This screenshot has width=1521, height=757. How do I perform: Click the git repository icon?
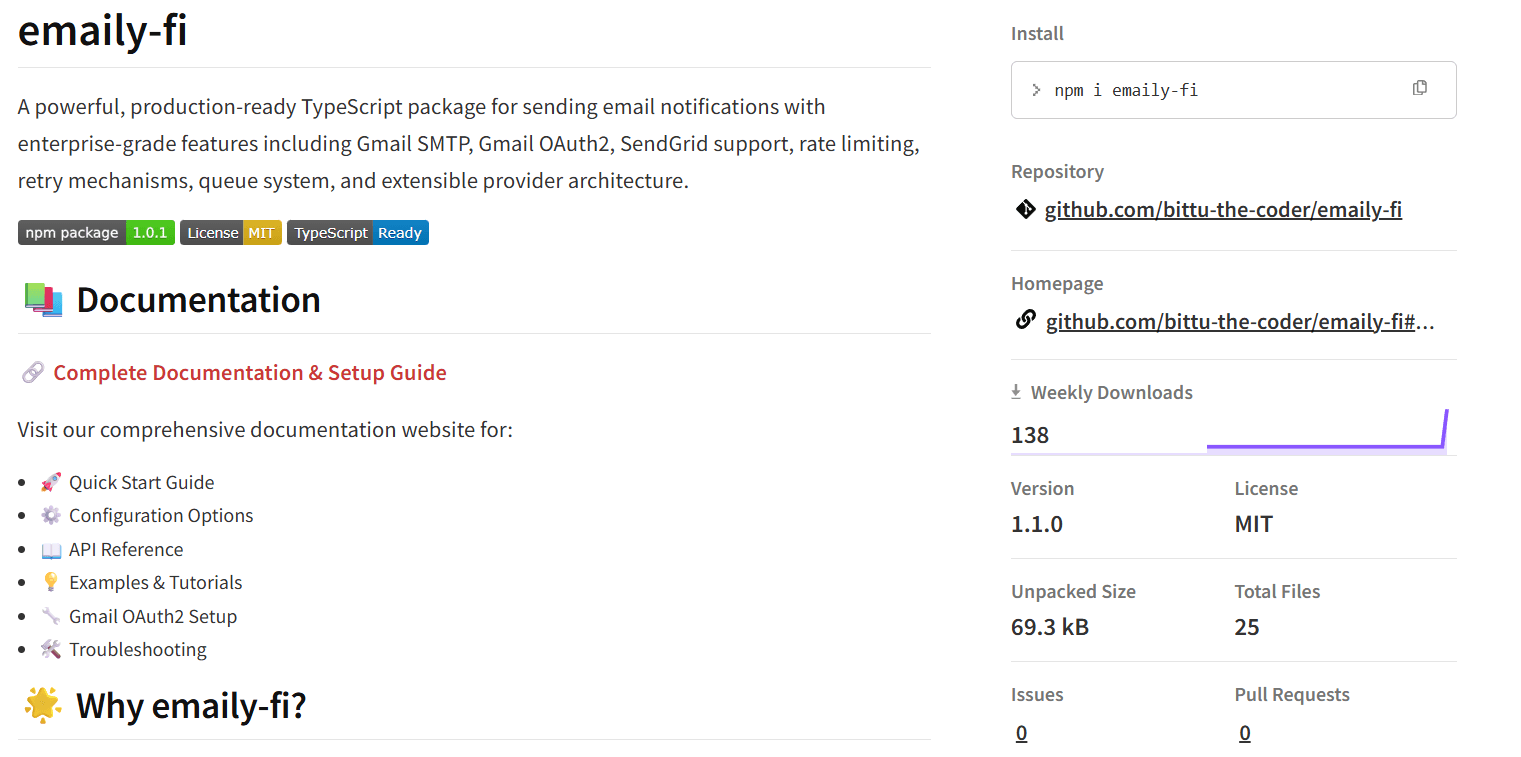pos(1025,210)
